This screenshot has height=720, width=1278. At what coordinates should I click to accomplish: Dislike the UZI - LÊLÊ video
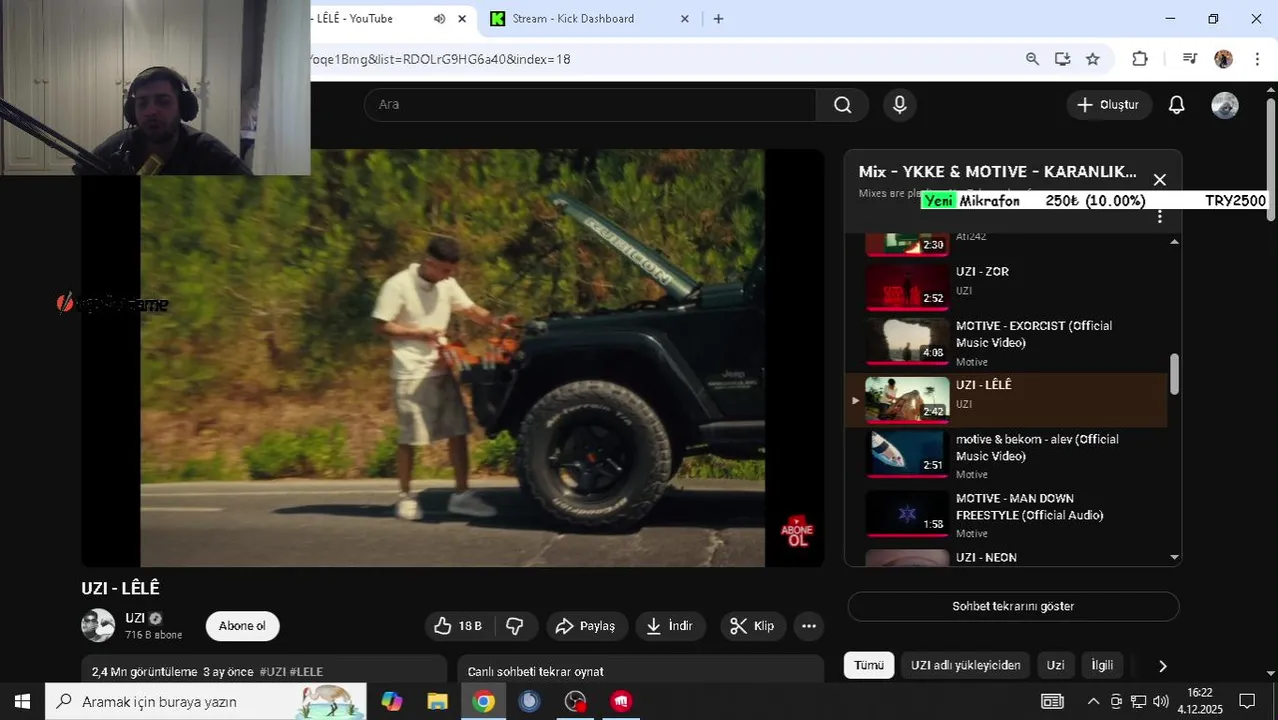[x=515, y=626]
